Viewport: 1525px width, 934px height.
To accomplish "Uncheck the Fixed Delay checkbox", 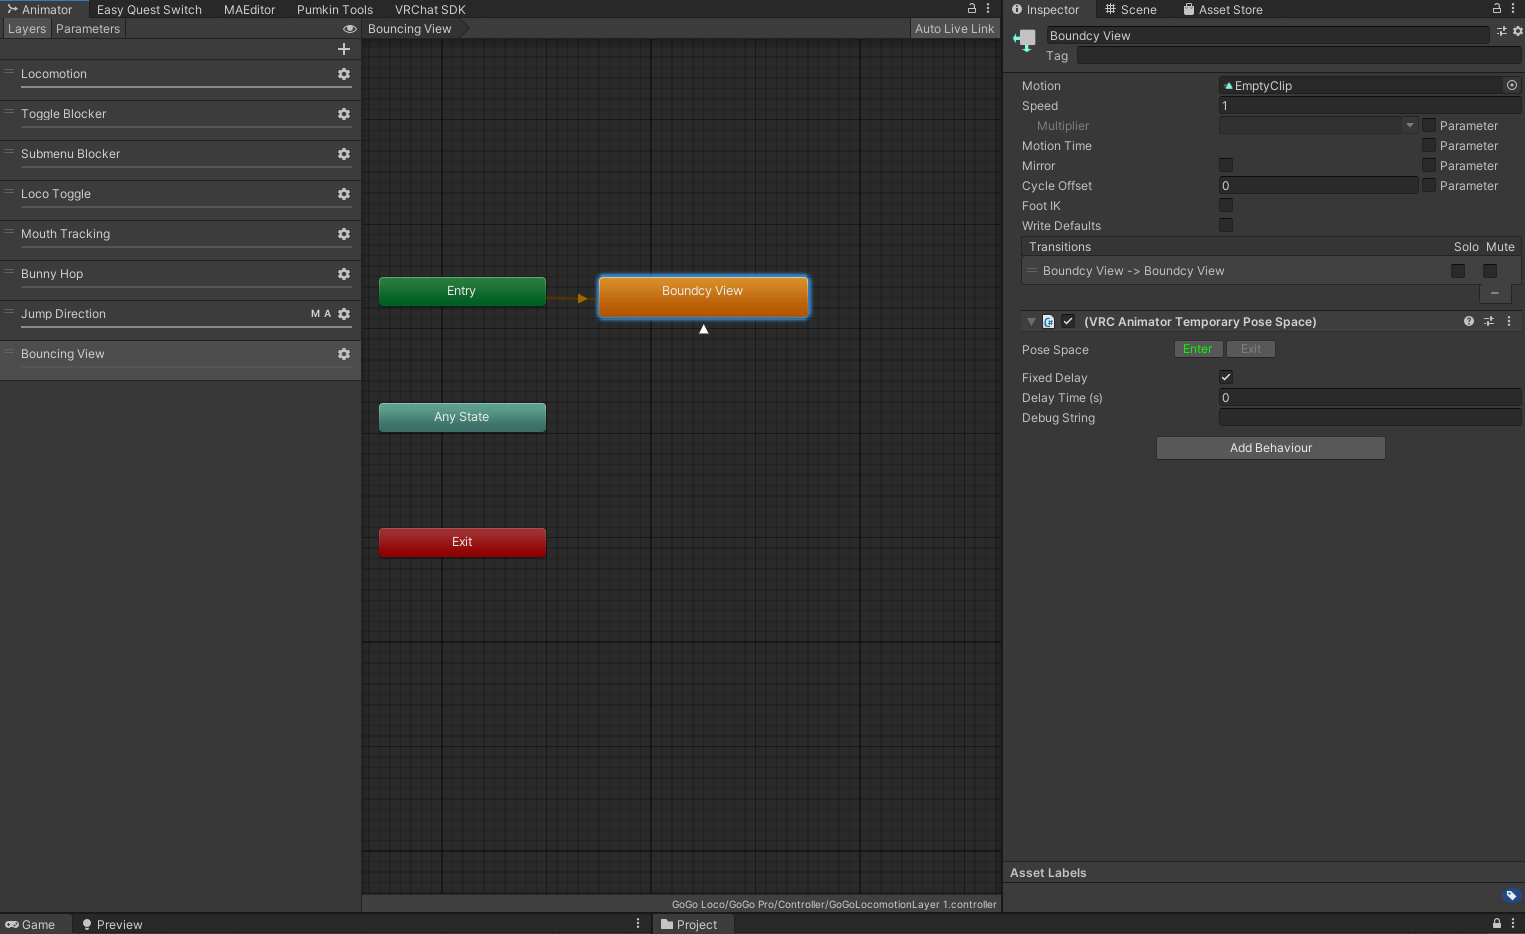I will click(x=1226, y=377).
